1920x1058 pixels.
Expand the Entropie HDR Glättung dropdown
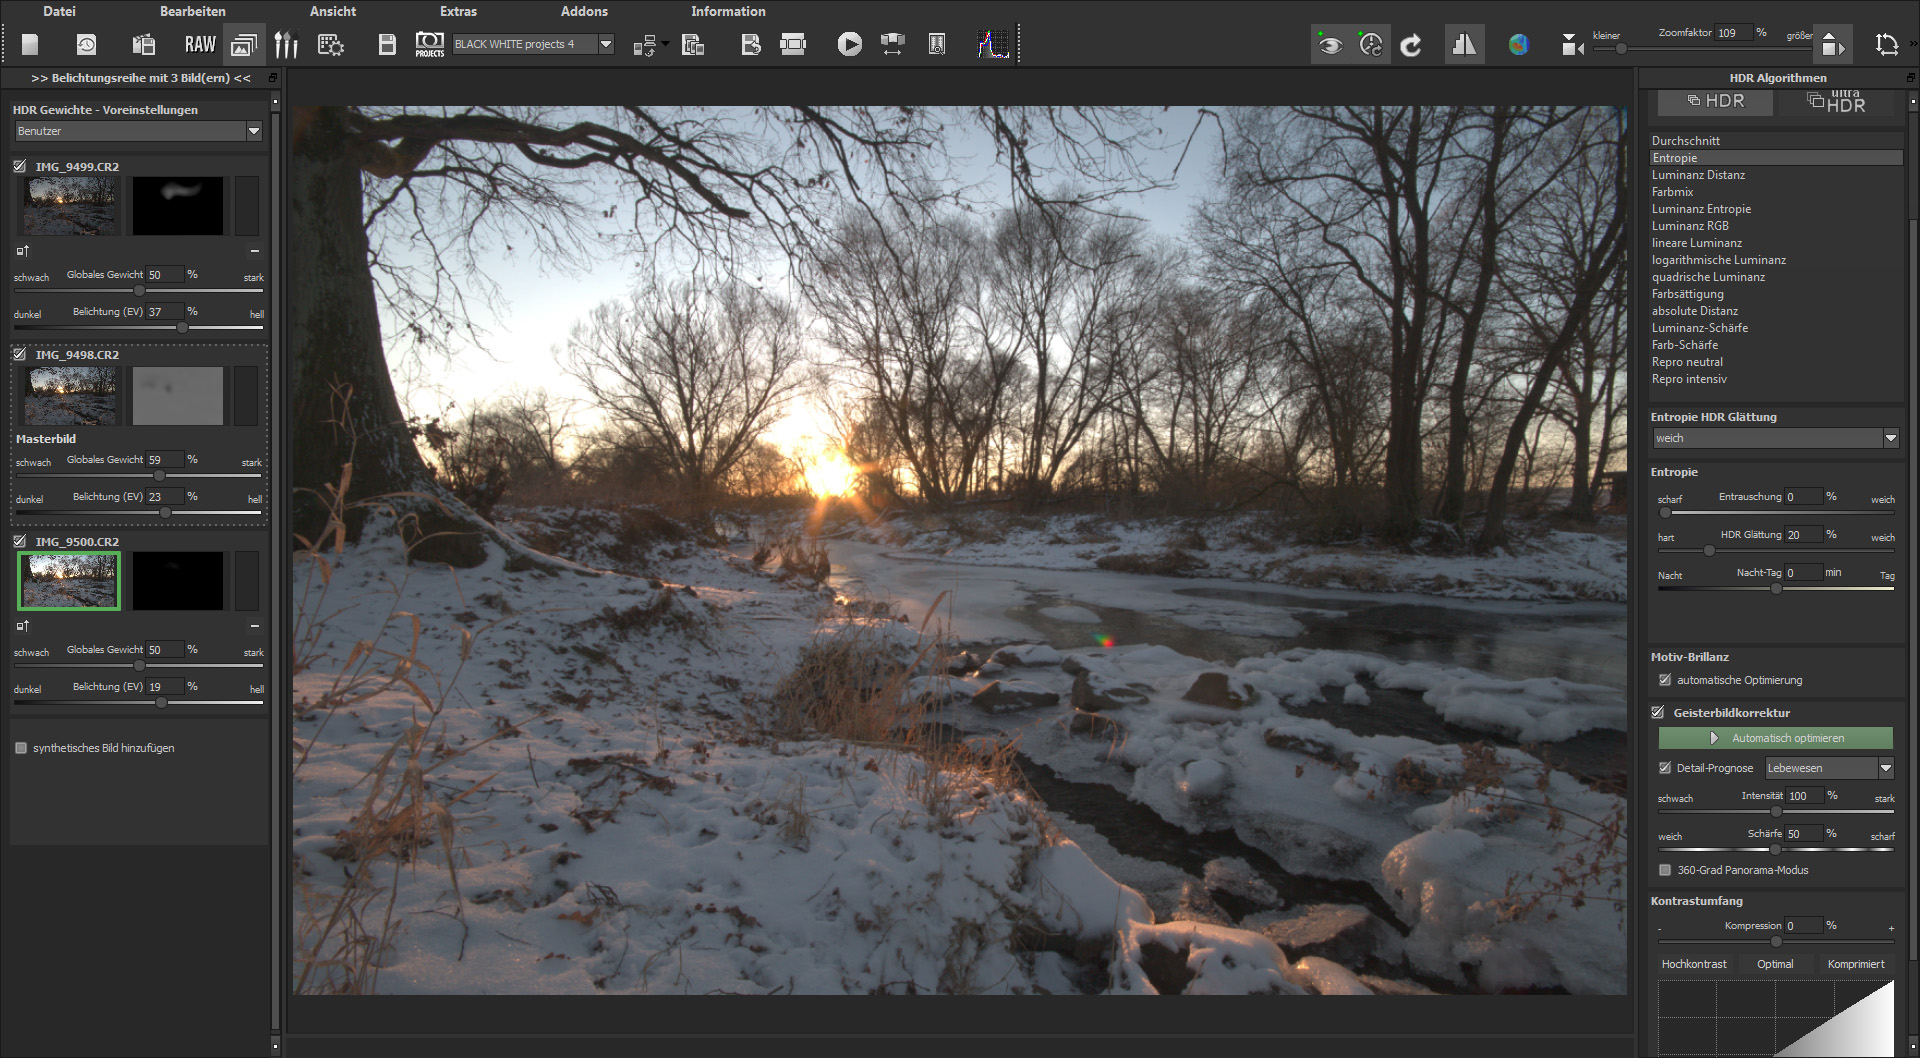1890,438
